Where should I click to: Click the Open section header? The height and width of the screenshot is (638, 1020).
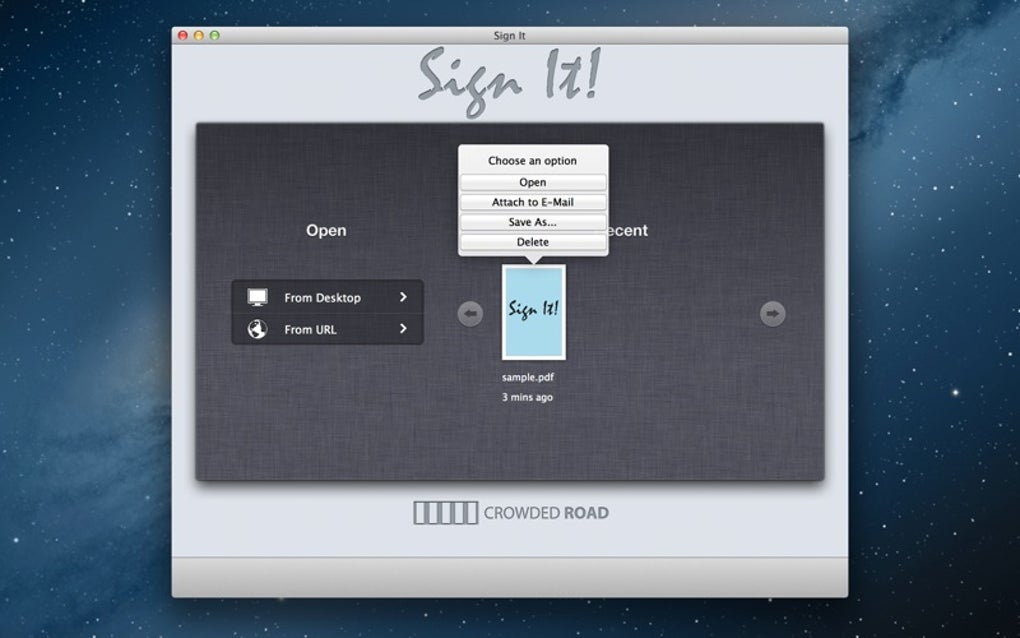pyautogui.click(x=327, y=230)
